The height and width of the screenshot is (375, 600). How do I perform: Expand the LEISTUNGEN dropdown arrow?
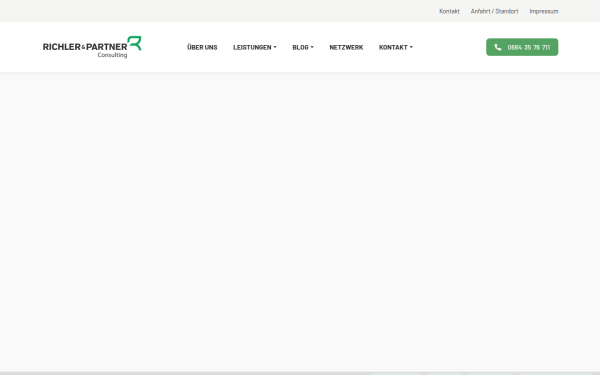pyautogui.click(x=275, y=47)
